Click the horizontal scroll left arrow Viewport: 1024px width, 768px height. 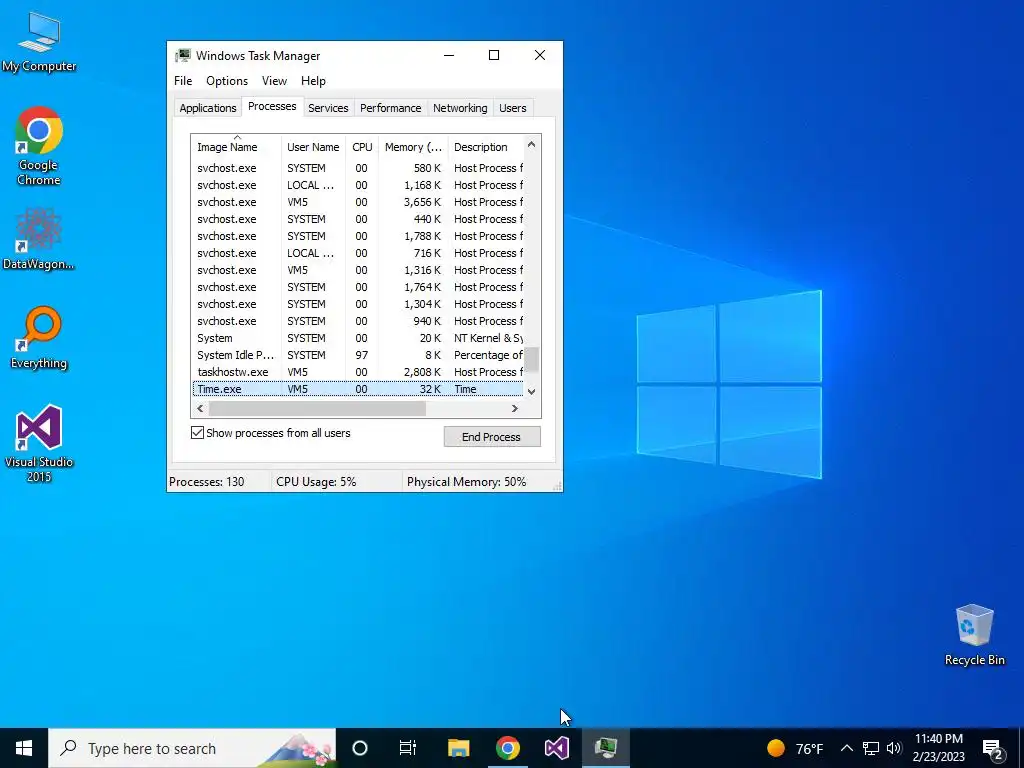[200, 409]
